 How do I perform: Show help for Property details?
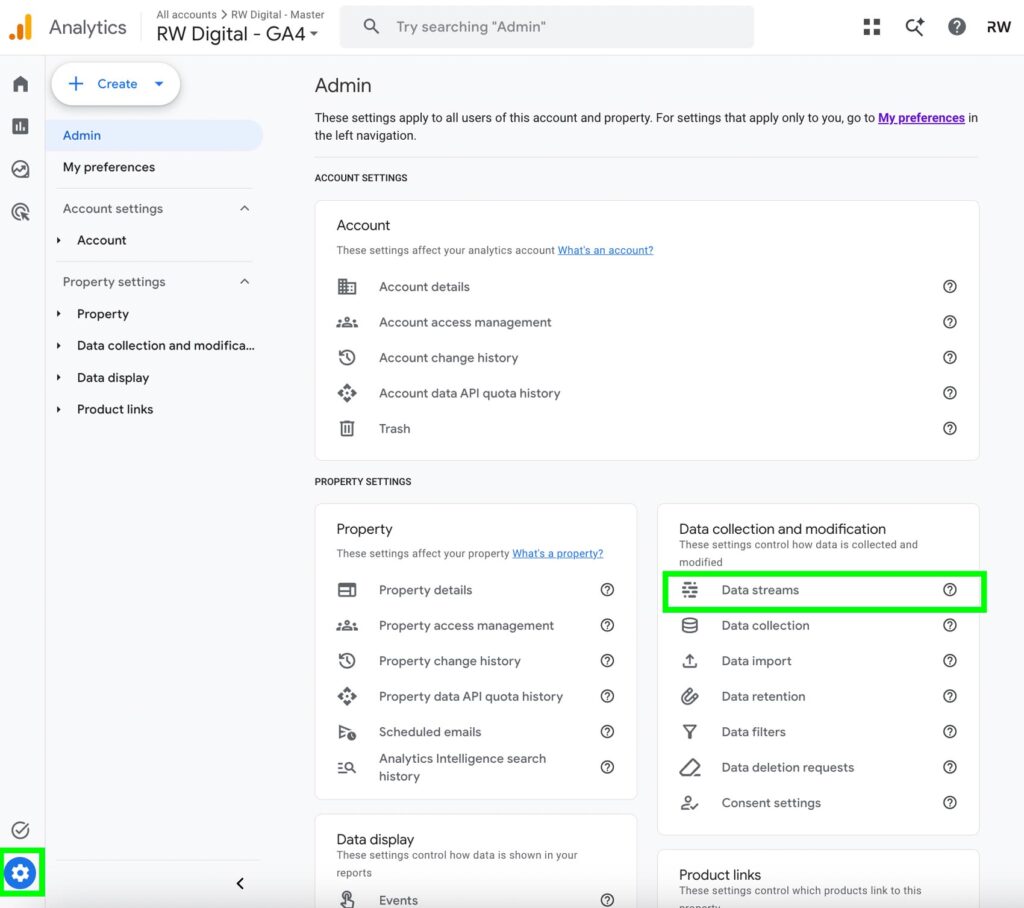(607, 589)
